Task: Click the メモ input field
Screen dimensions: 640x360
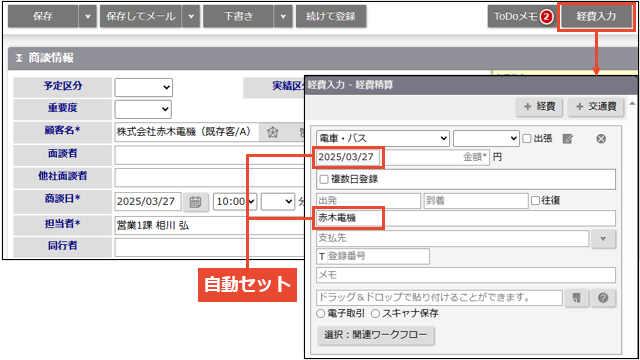Action: (466, 275)
